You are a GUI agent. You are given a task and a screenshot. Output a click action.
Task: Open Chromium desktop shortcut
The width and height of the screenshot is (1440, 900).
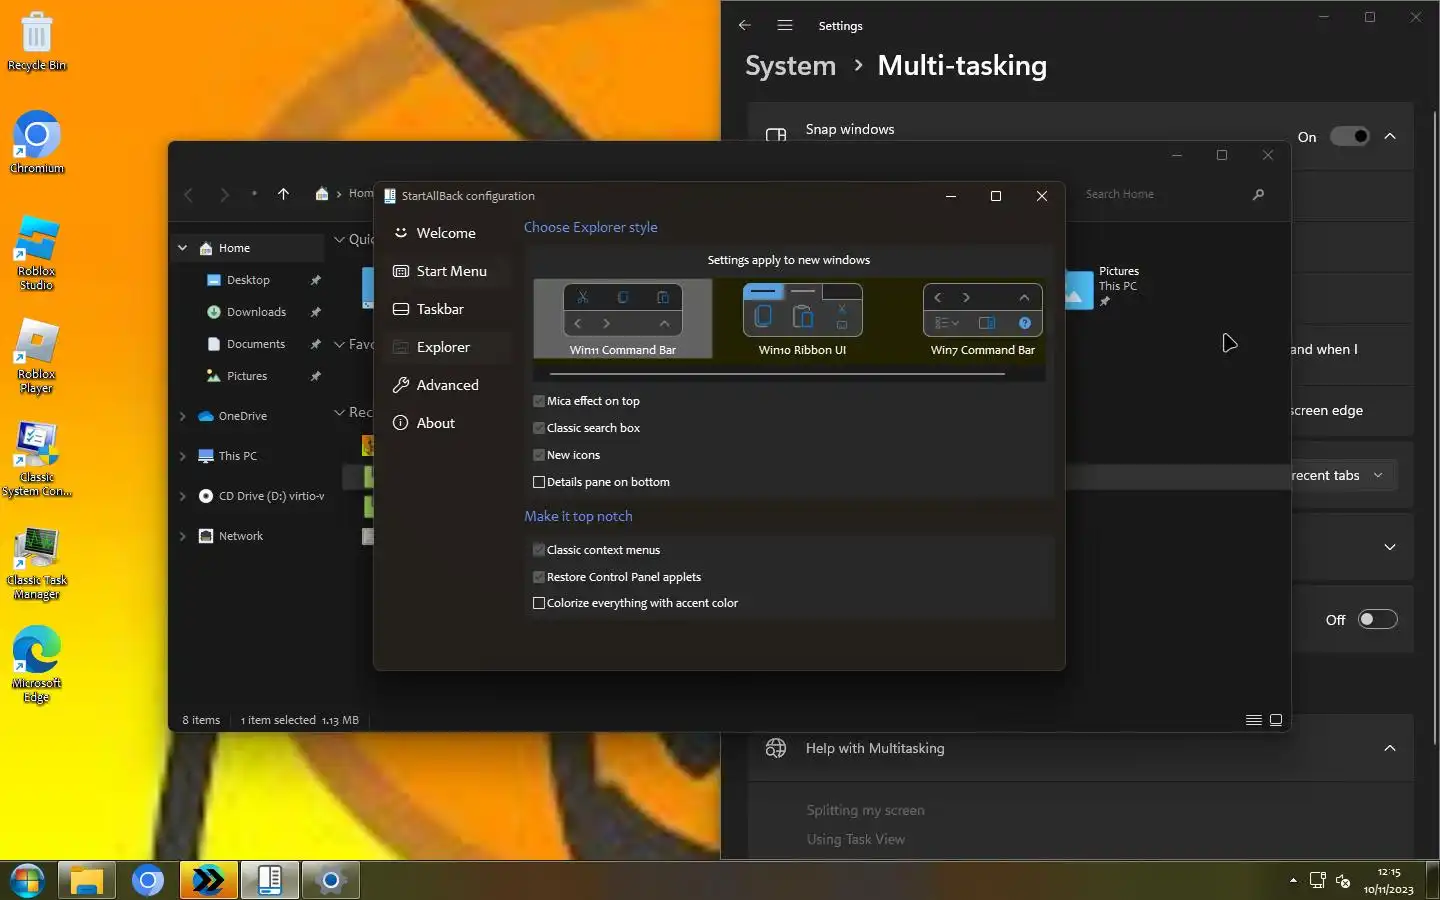click(37, 143)
